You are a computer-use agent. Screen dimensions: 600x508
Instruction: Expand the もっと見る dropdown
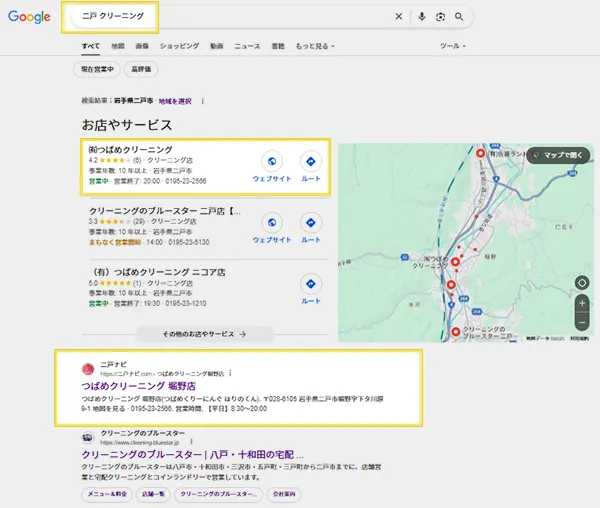click(315, 46)
